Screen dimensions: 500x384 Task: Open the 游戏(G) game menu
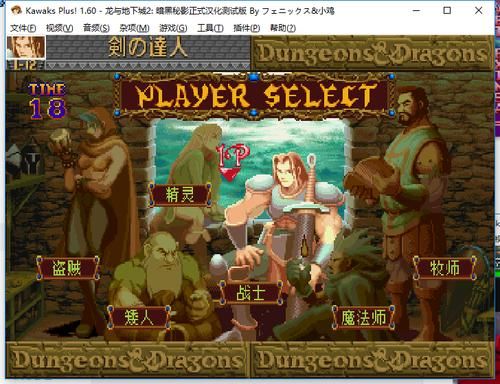point(173,28)
